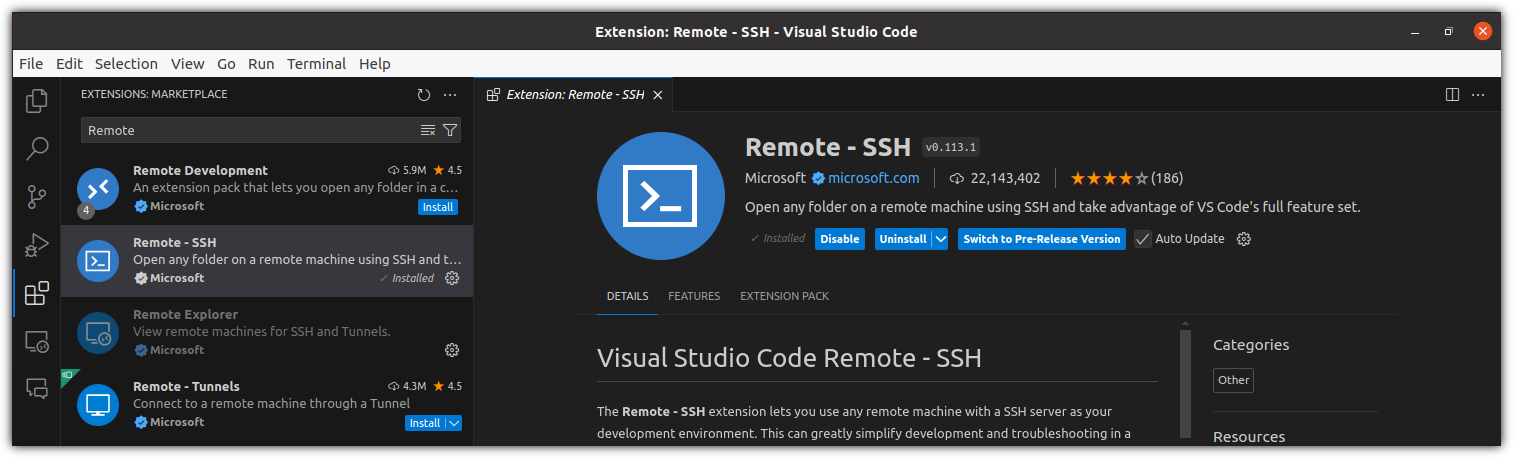Open the Help menu
Viewport: 1514px width, 459px height.
(374, 63)
